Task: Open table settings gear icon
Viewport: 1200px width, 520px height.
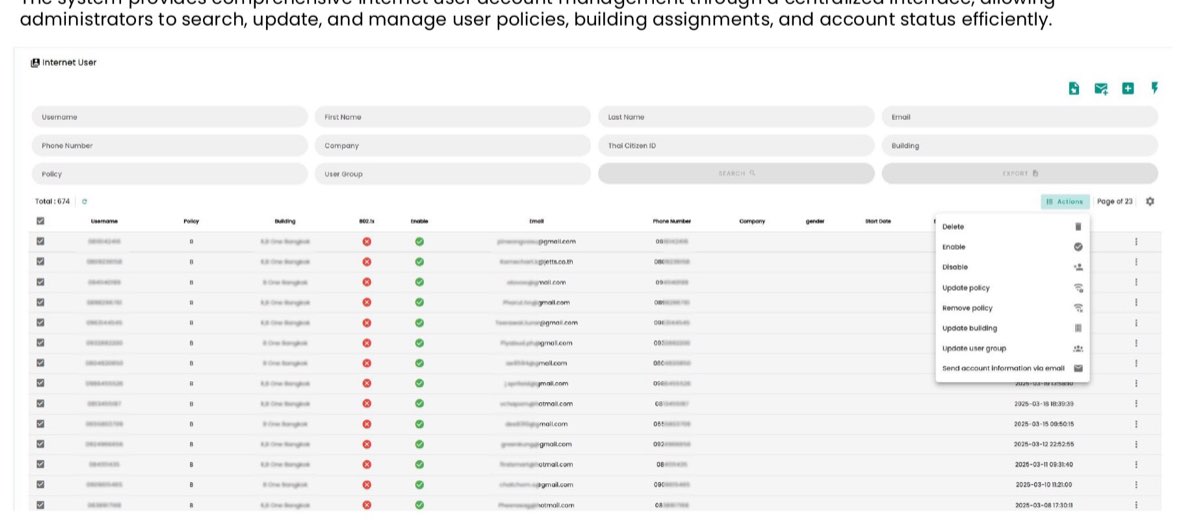Action: 1150,201
